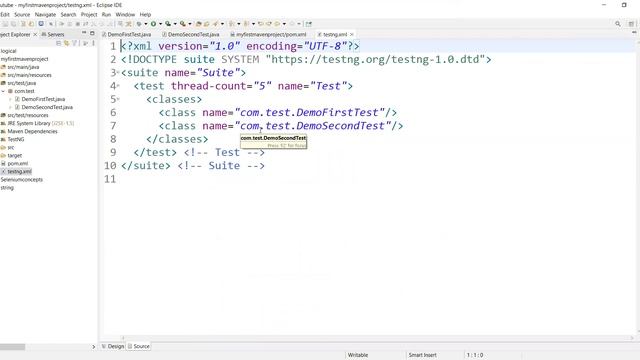Screen dimensions: 640x360
Task: Select the Source tab at editor bottom
Action: click(139, 346)
